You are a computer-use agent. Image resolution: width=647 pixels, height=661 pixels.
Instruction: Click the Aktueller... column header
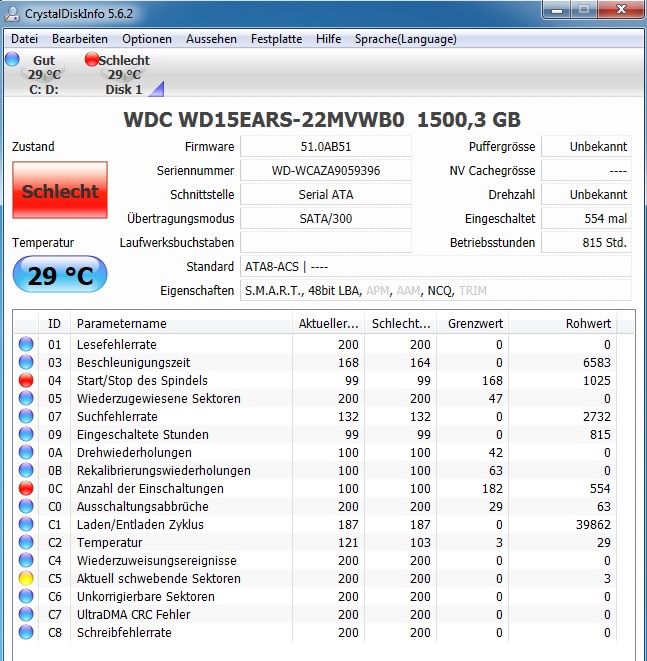329,324
